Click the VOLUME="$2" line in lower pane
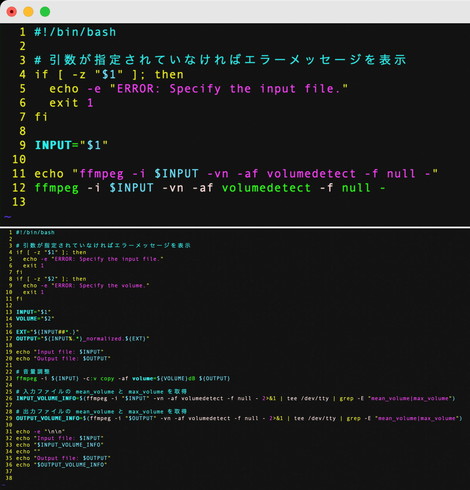 tap(35, 319)
